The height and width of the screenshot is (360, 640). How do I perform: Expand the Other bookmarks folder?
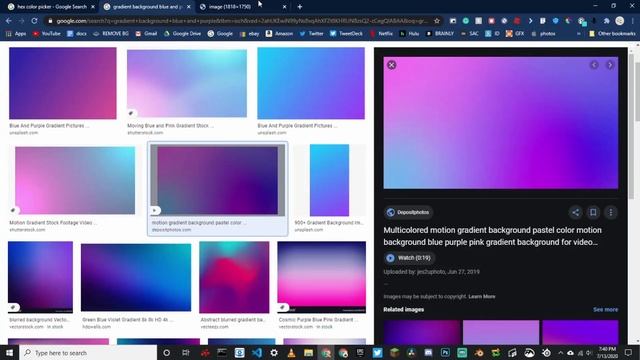point(612,33)
